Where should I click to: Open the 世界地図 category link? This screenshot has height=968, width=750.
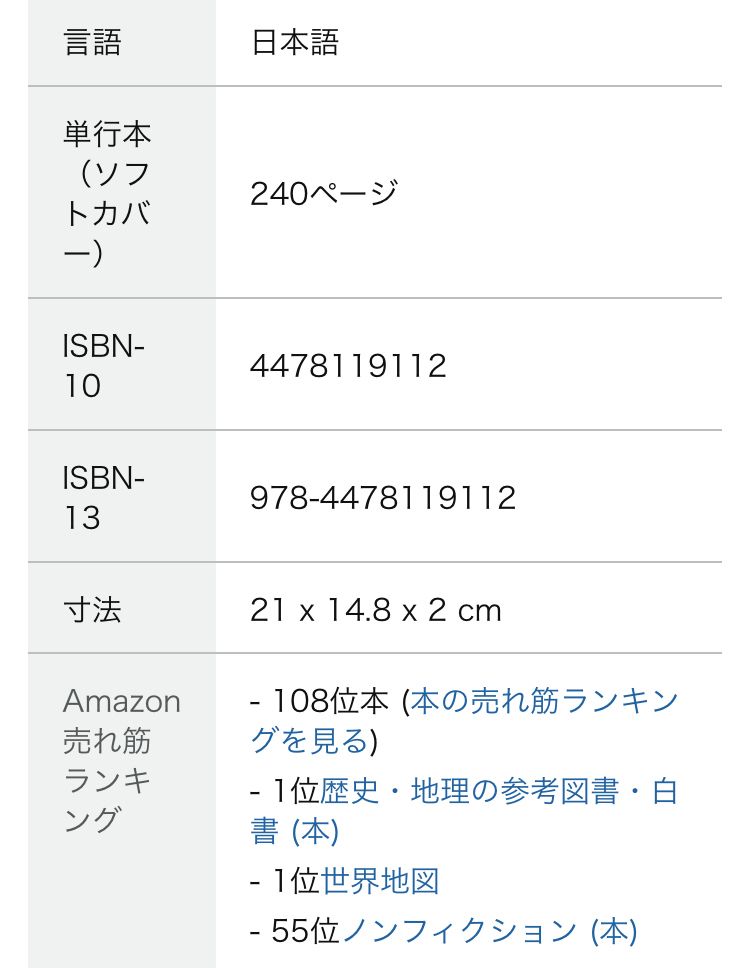(380, 881)
